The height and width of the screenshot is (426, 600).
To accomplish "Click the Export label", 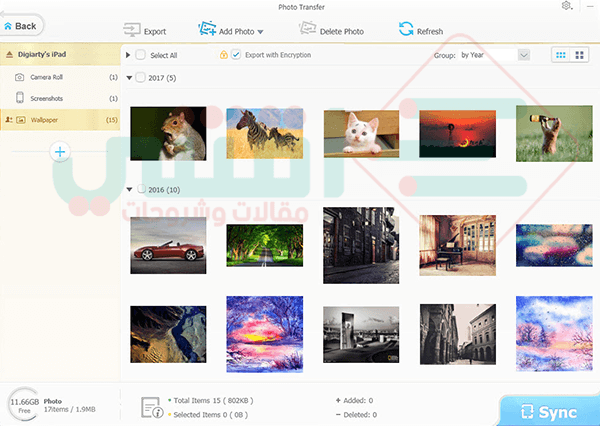I will [155, 32].
